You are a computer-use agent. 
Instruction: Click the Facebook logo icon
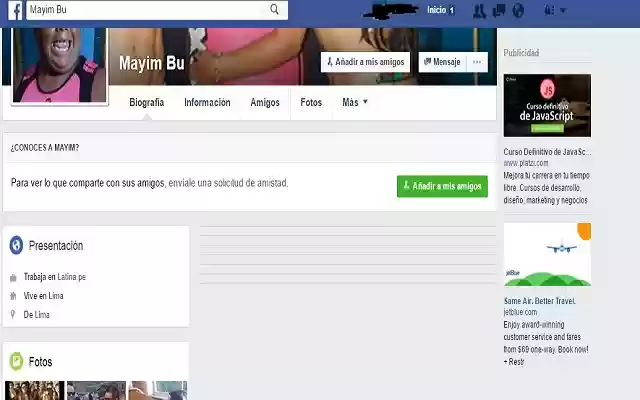(x=15, y=10)
